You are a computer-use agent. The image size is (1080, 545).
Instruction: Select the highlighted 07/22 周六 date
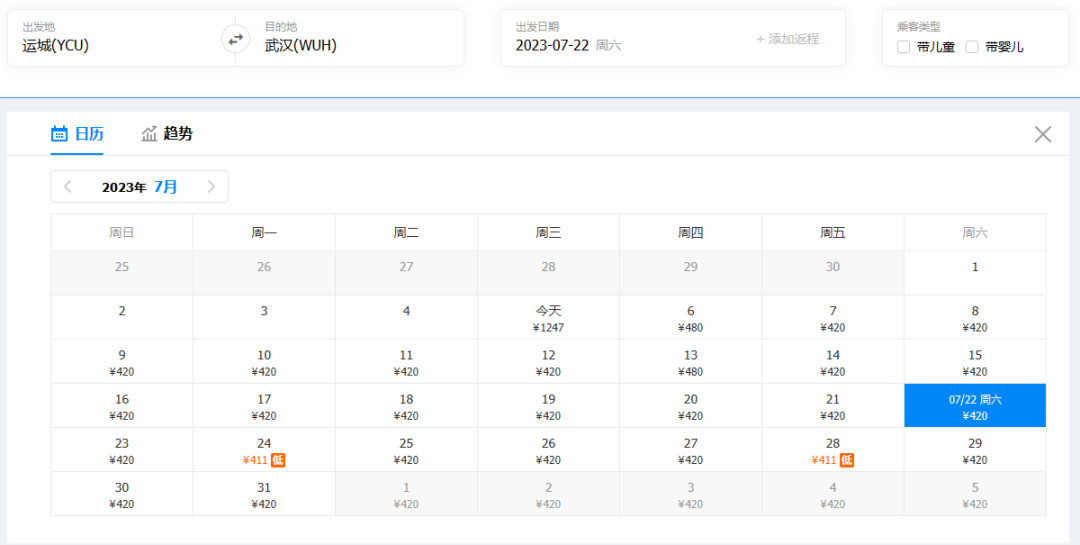[975, 406]
